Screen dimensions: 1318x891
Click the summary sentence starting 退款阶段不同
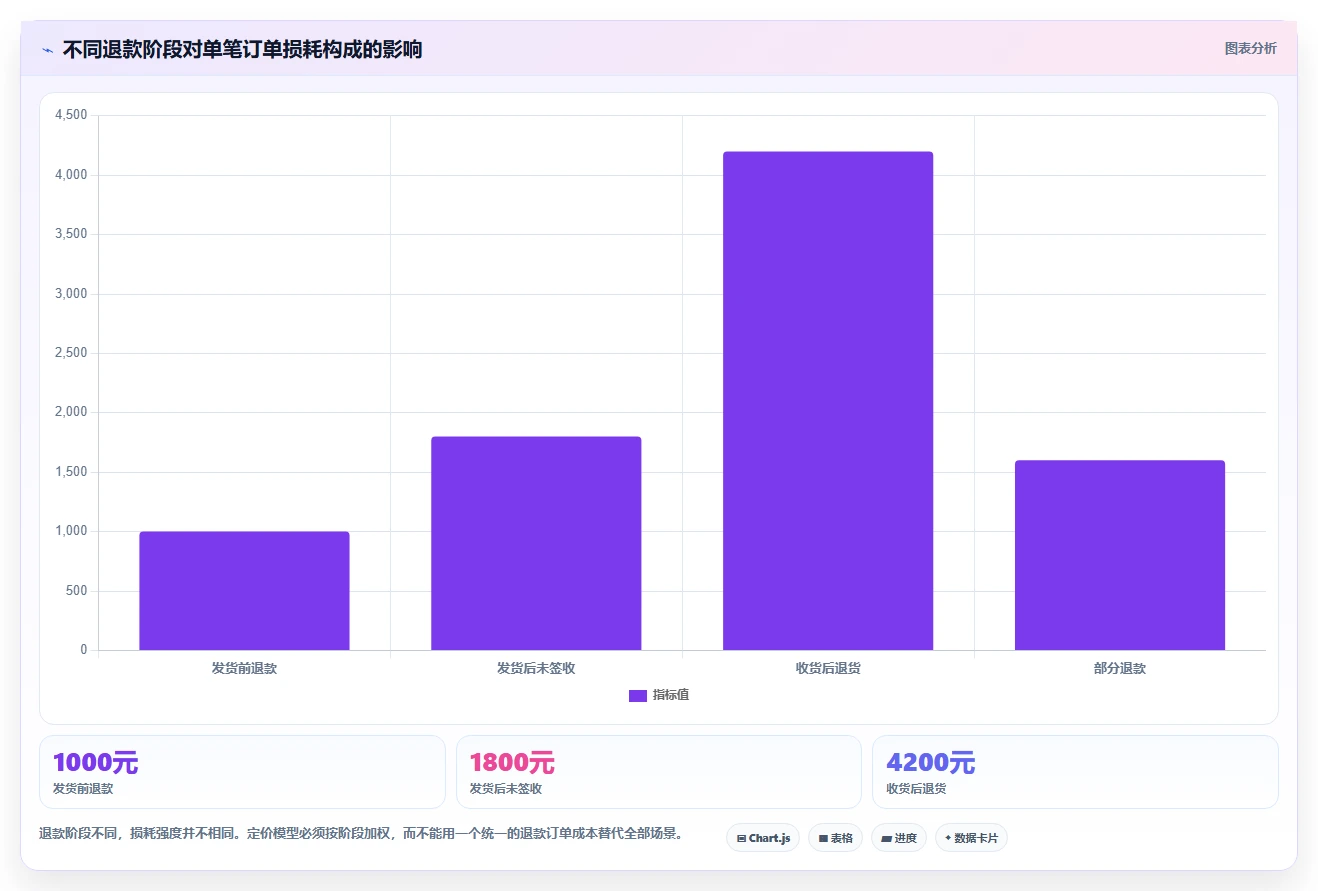tap(361, 833)
